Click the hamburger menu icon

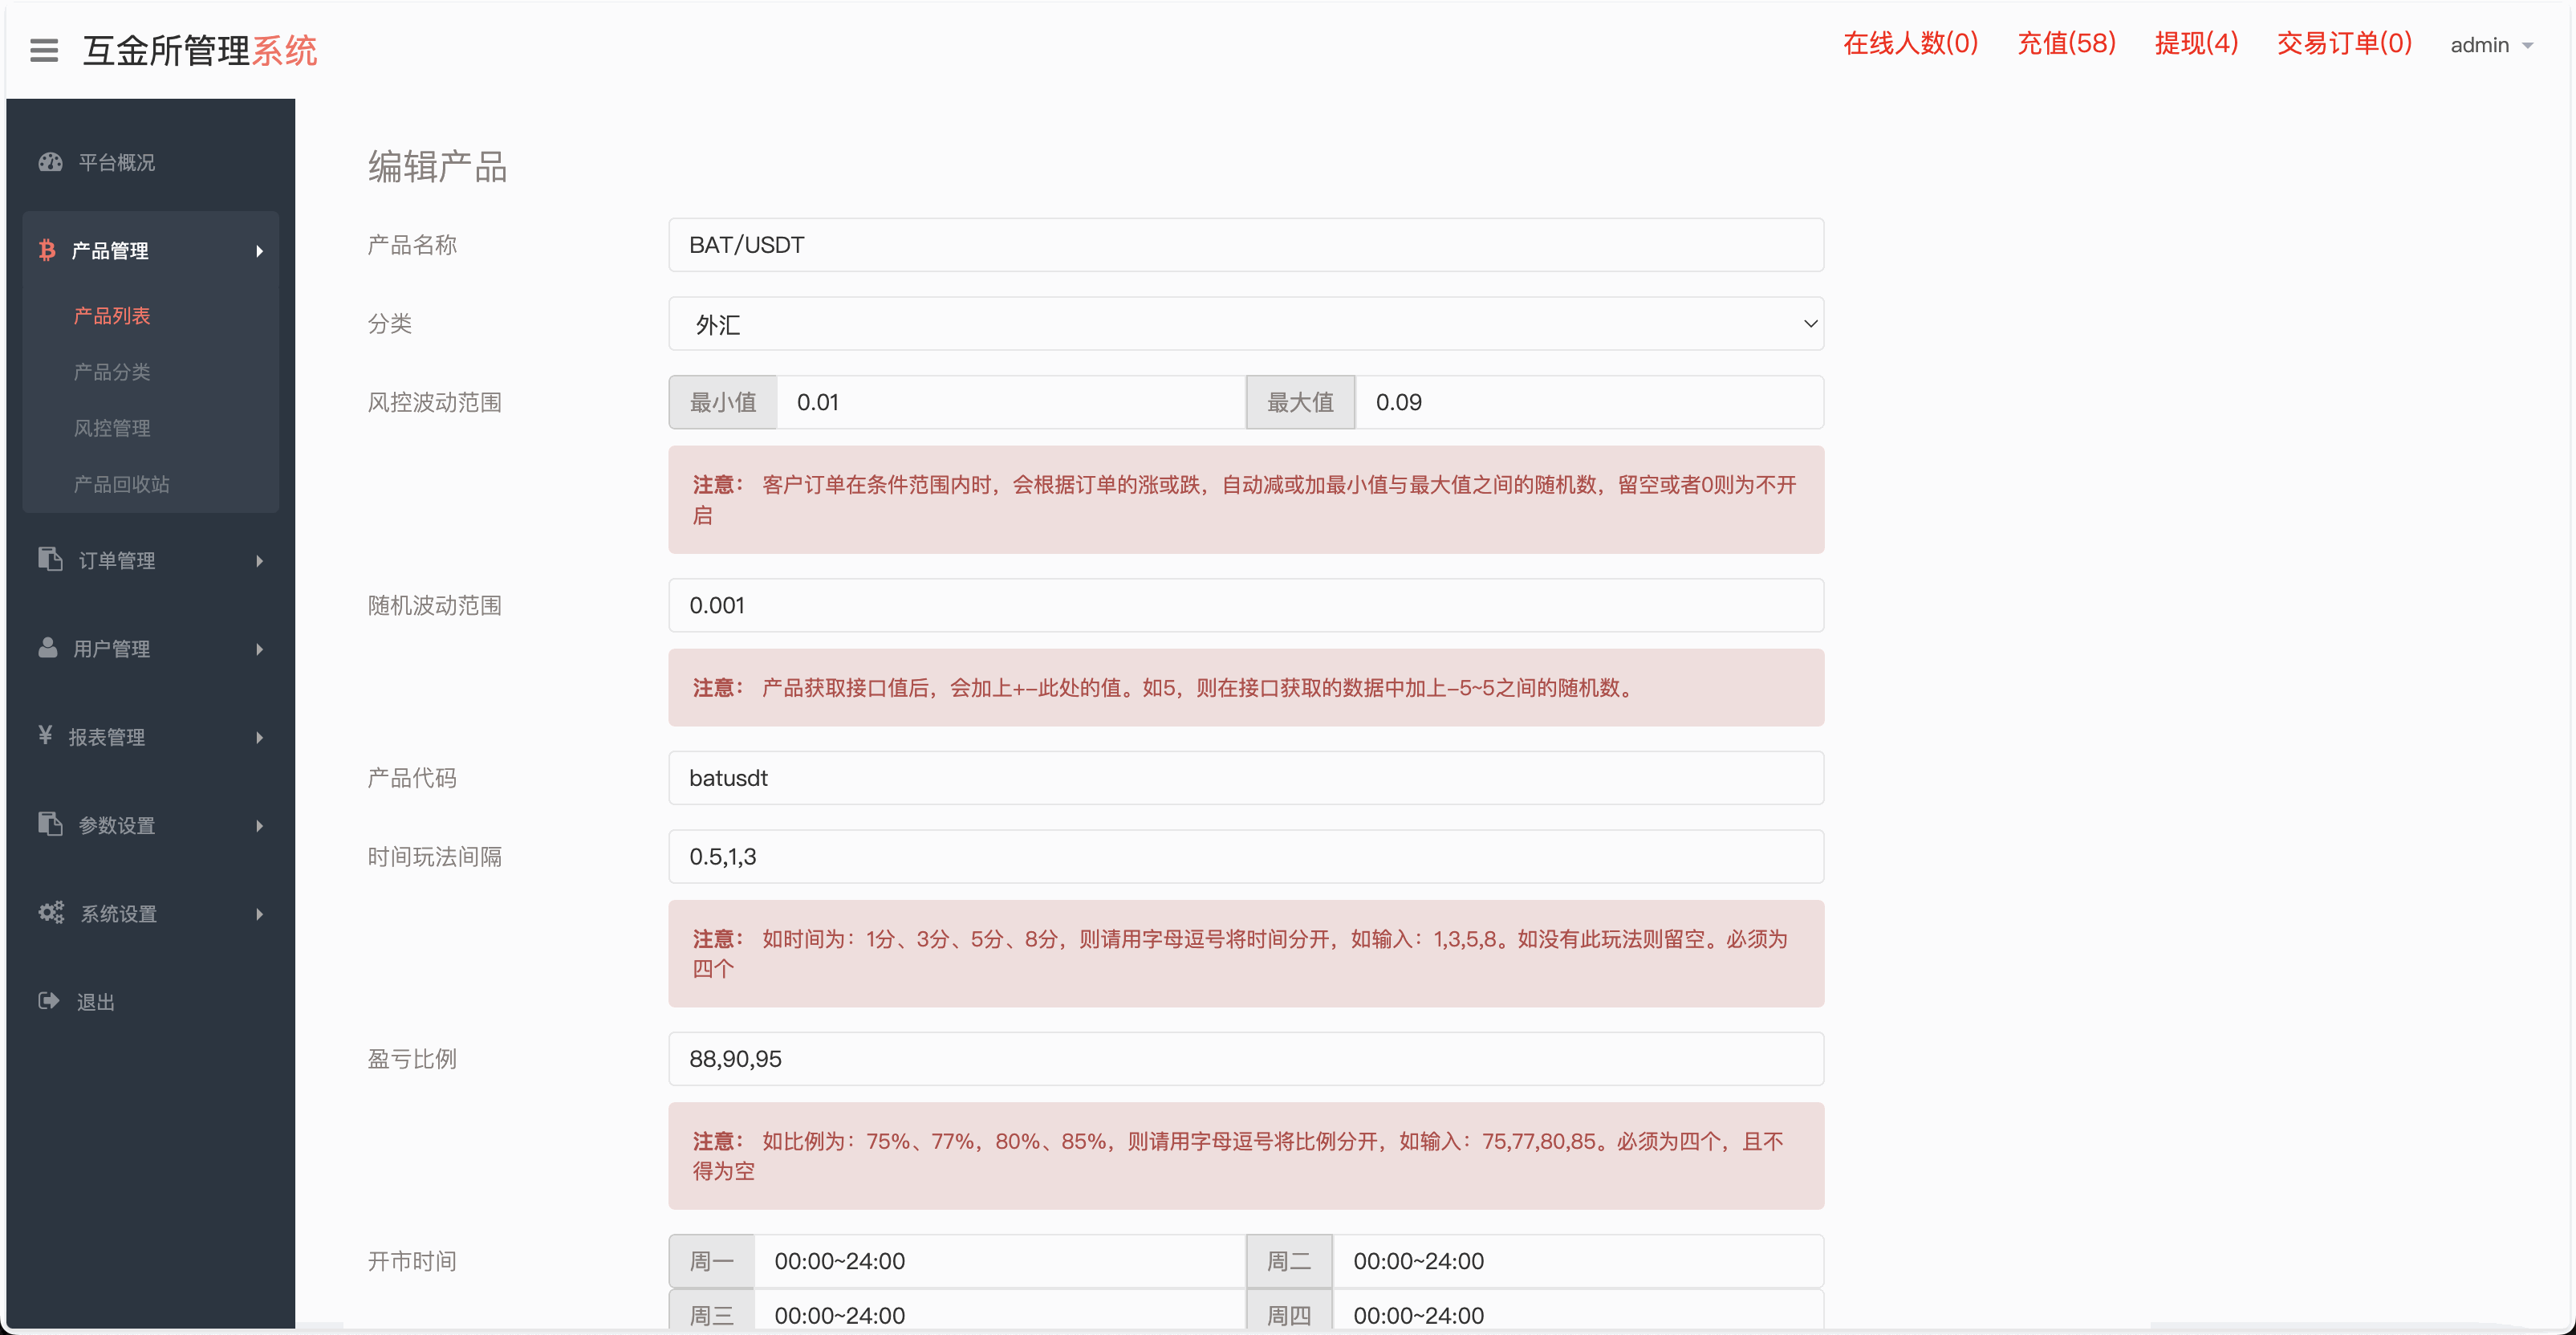[43, 50]
